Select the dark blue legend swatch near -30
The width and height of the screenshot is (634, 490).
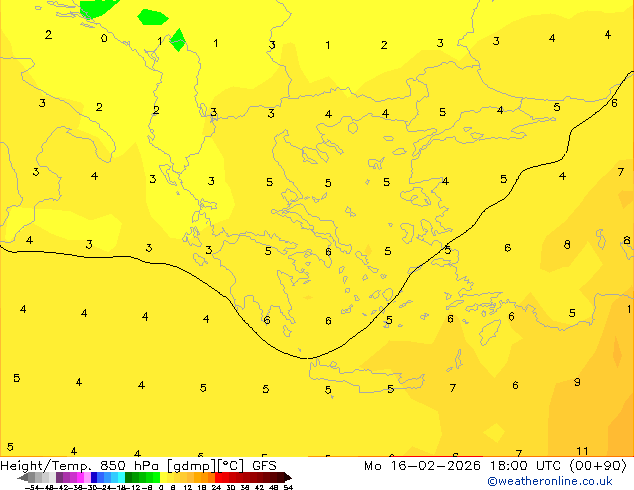[x=94, y=477]
